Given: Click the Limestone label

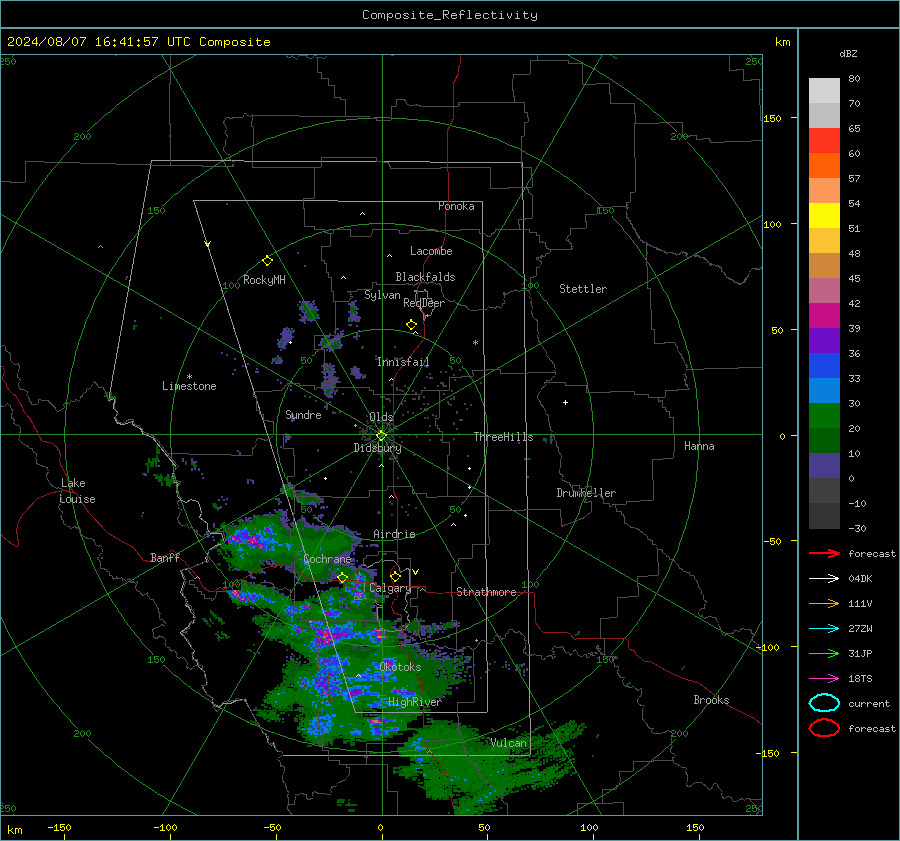Looking at the screenshot, I should (x=189, y=386).
